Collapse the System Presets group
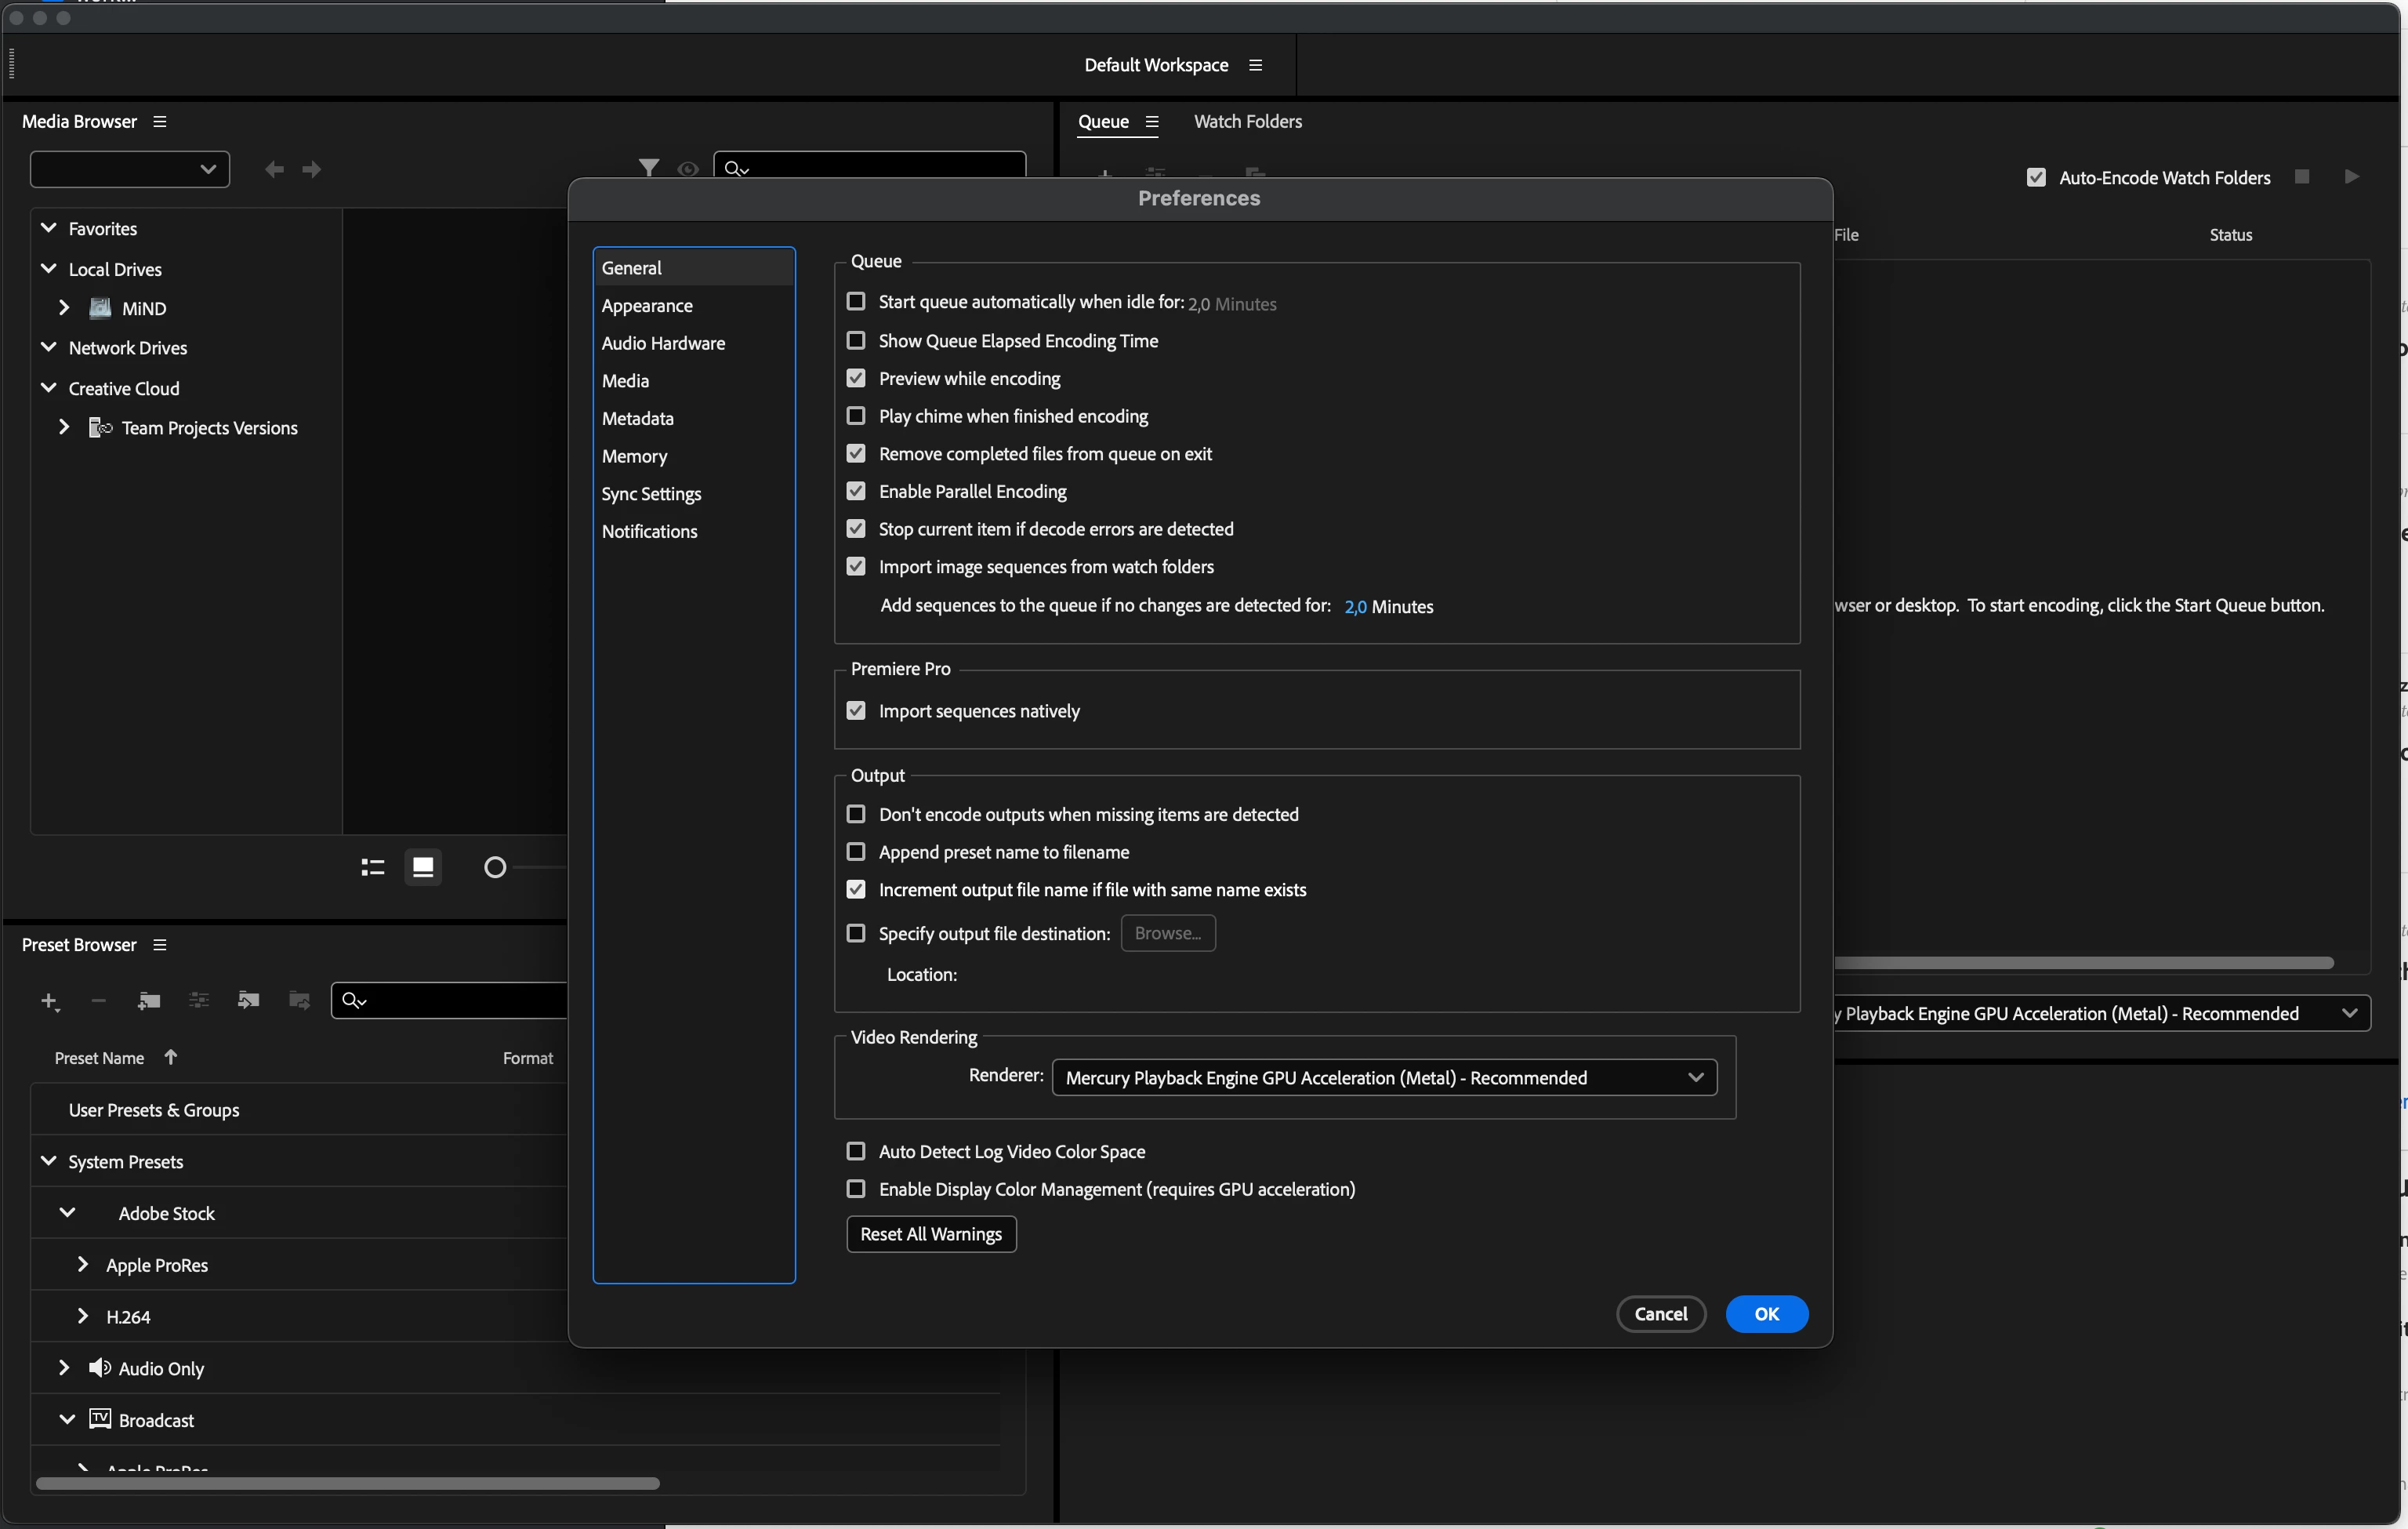Viewport: 2408px width, 1529px height. coord(48,1161)
